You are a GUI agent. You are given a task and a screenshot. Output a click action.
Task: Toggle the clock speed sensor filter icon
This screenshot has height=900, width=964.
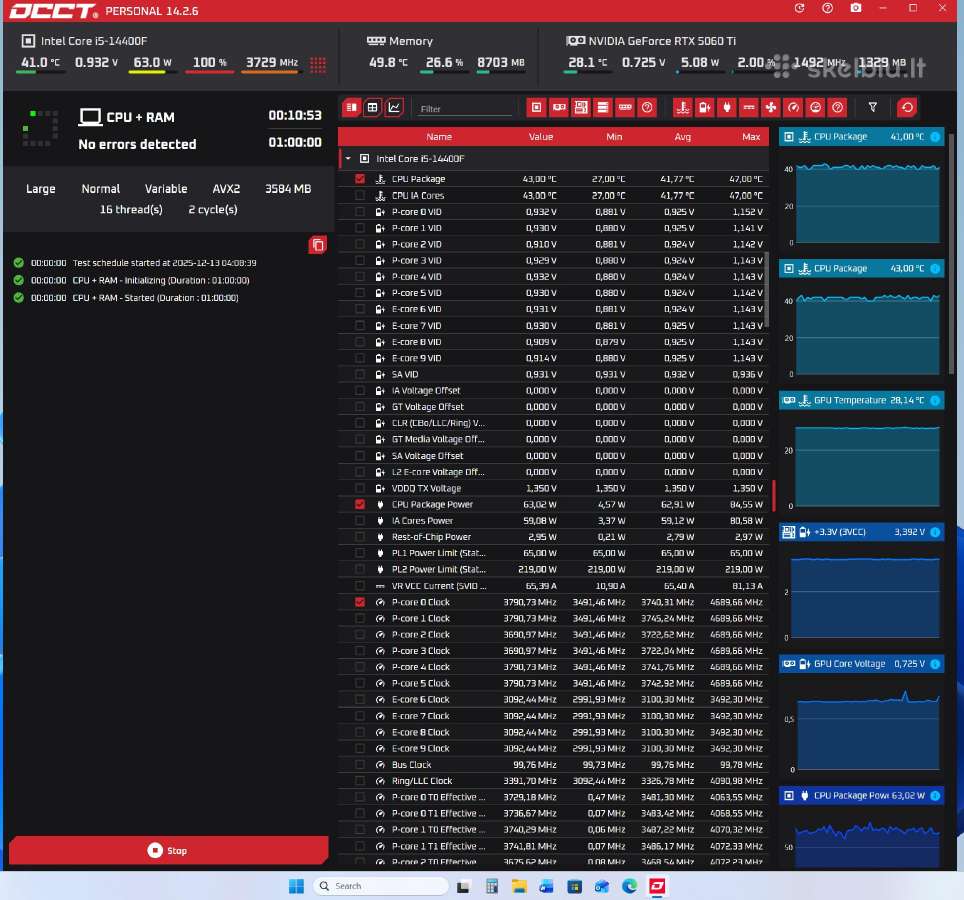794,108
